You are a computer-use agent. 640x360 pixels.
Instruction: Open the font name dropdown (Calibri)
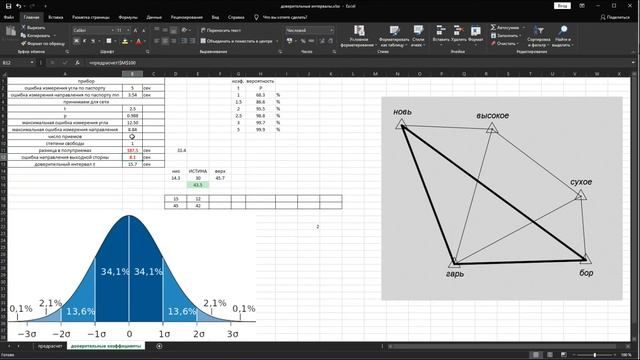(x=113, y=31)
